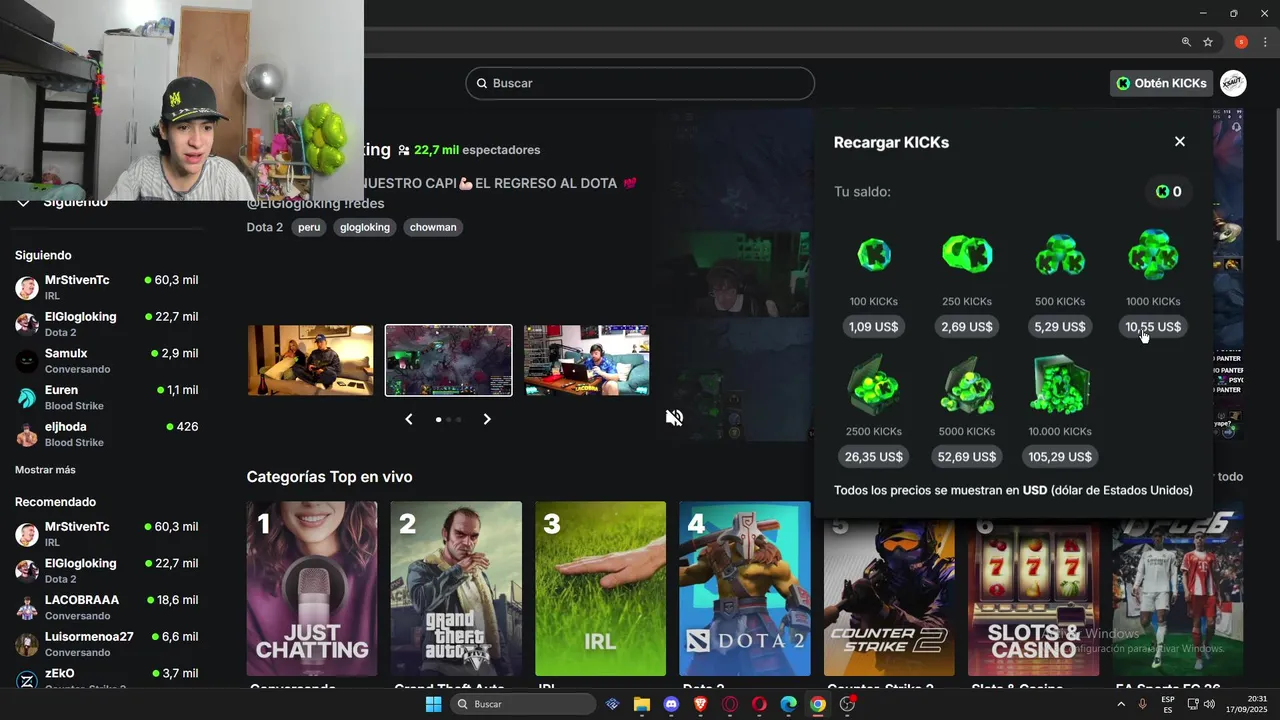Open OBS Studio from taskbar

pyautogui.click(x=847, y=704)
